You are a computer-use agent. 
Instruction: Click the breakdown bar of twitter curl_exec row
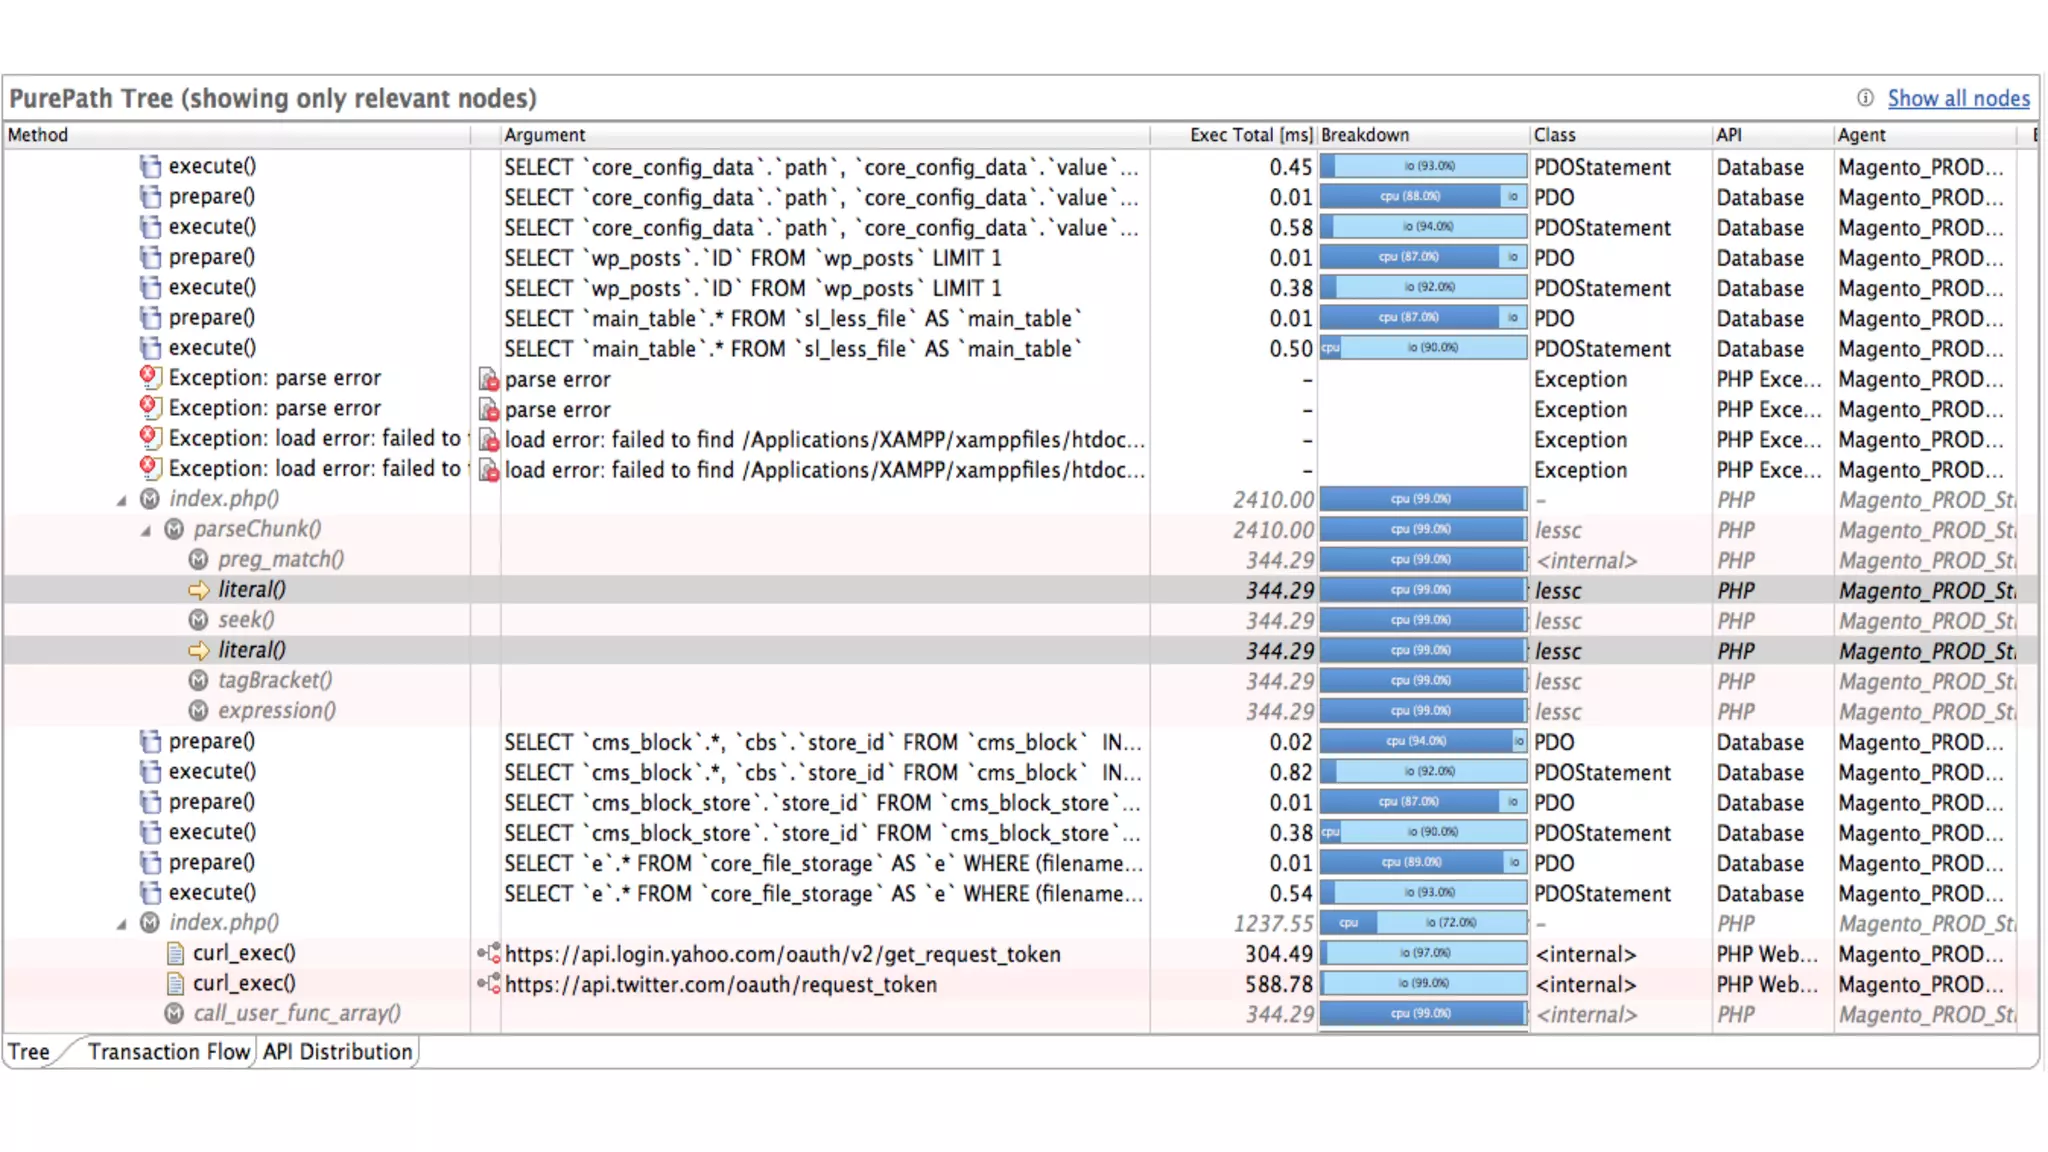coord(1423,984)
